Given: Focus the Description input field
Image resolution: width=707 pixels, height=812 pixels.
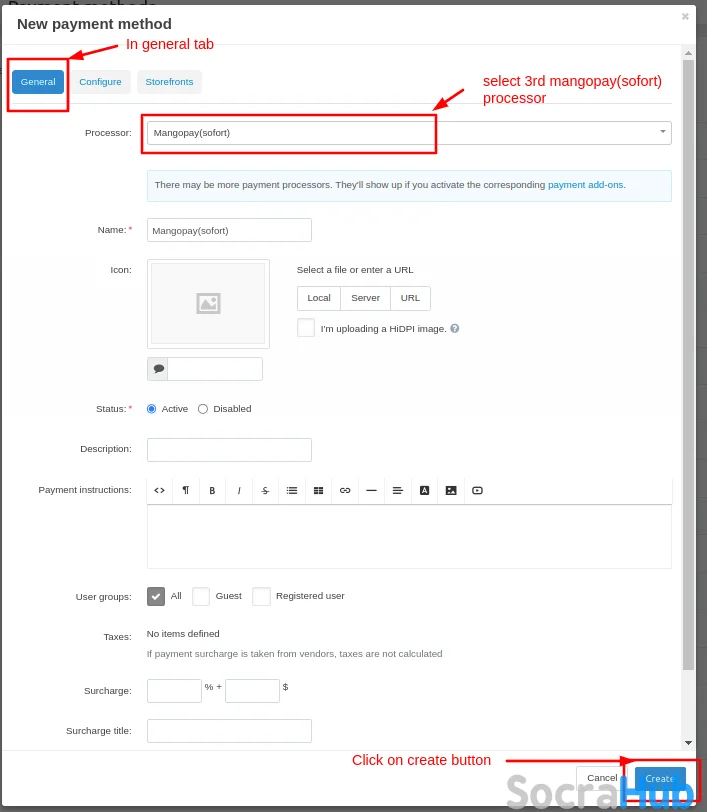Looking at the screenshot, I should click(229, 450).
